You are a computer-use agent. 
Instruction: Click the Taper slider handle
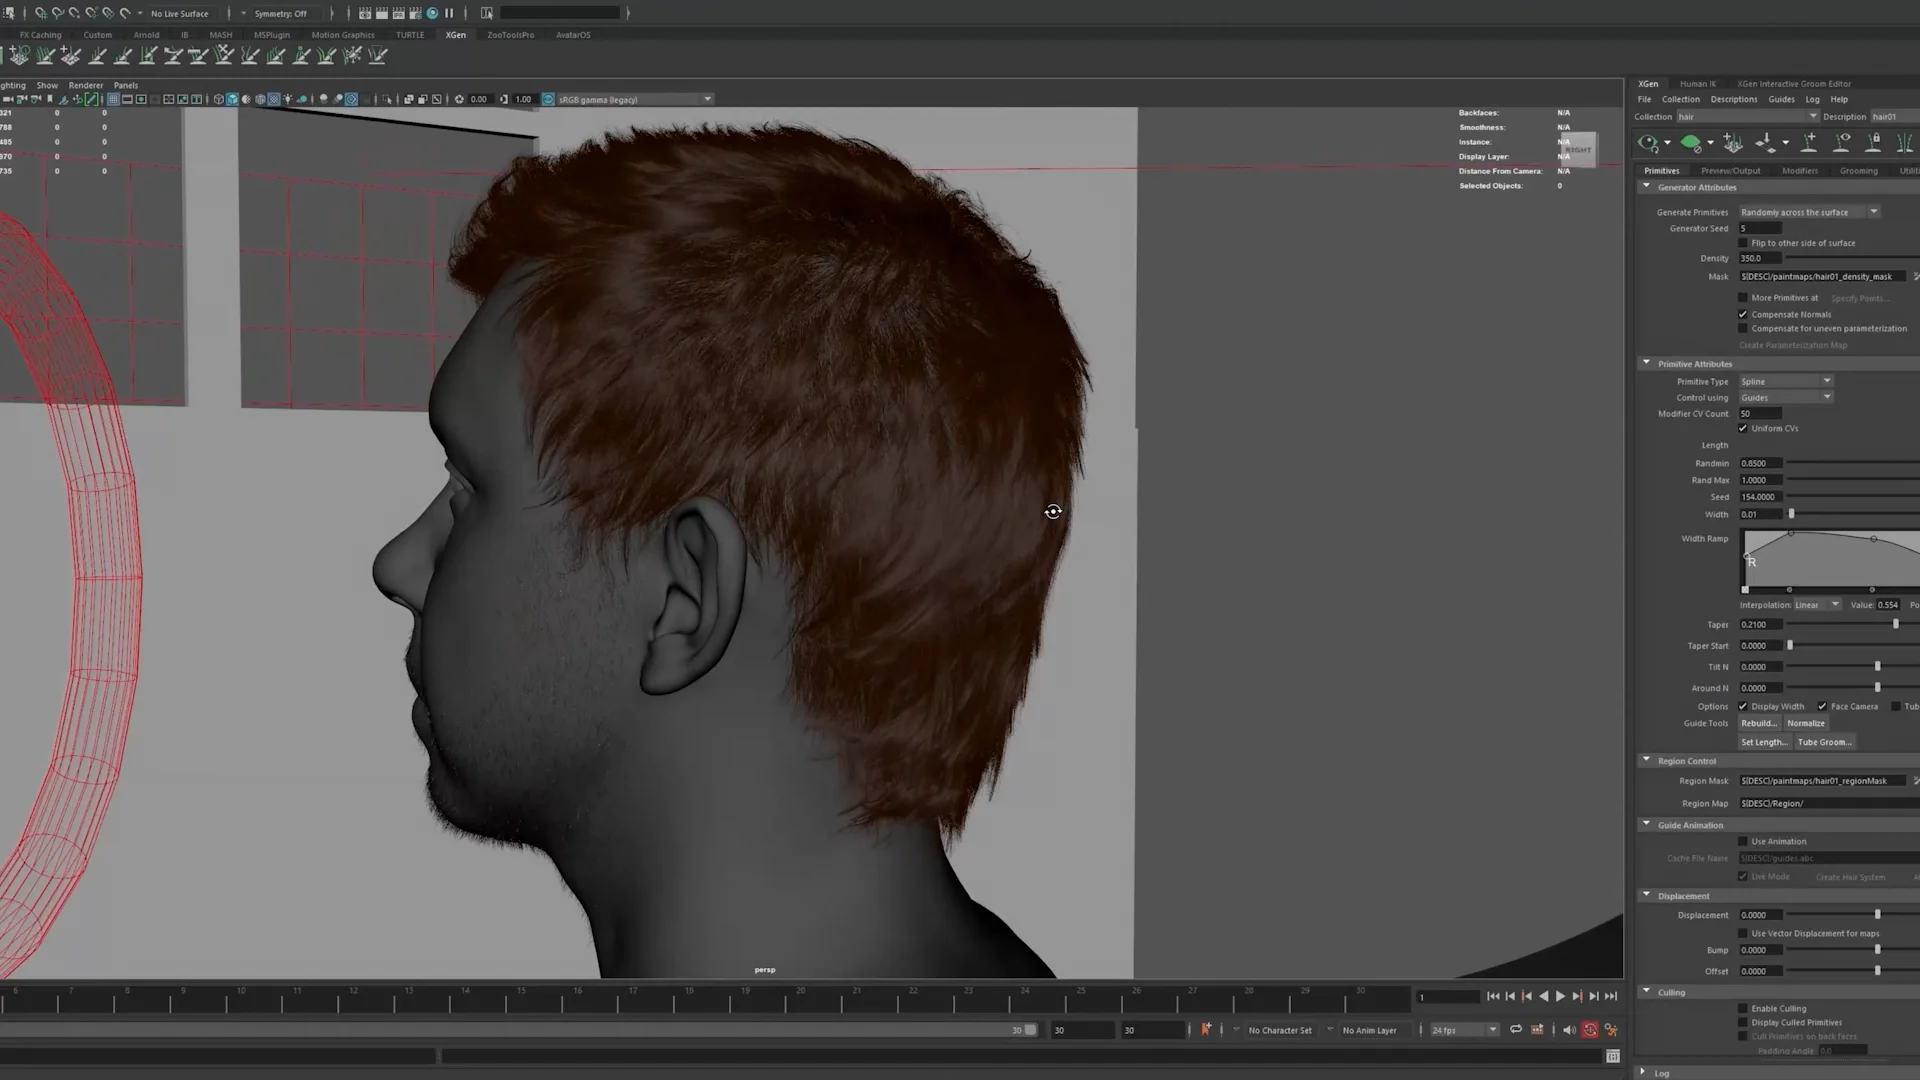pyautogui.click(x=1895, y=624)
